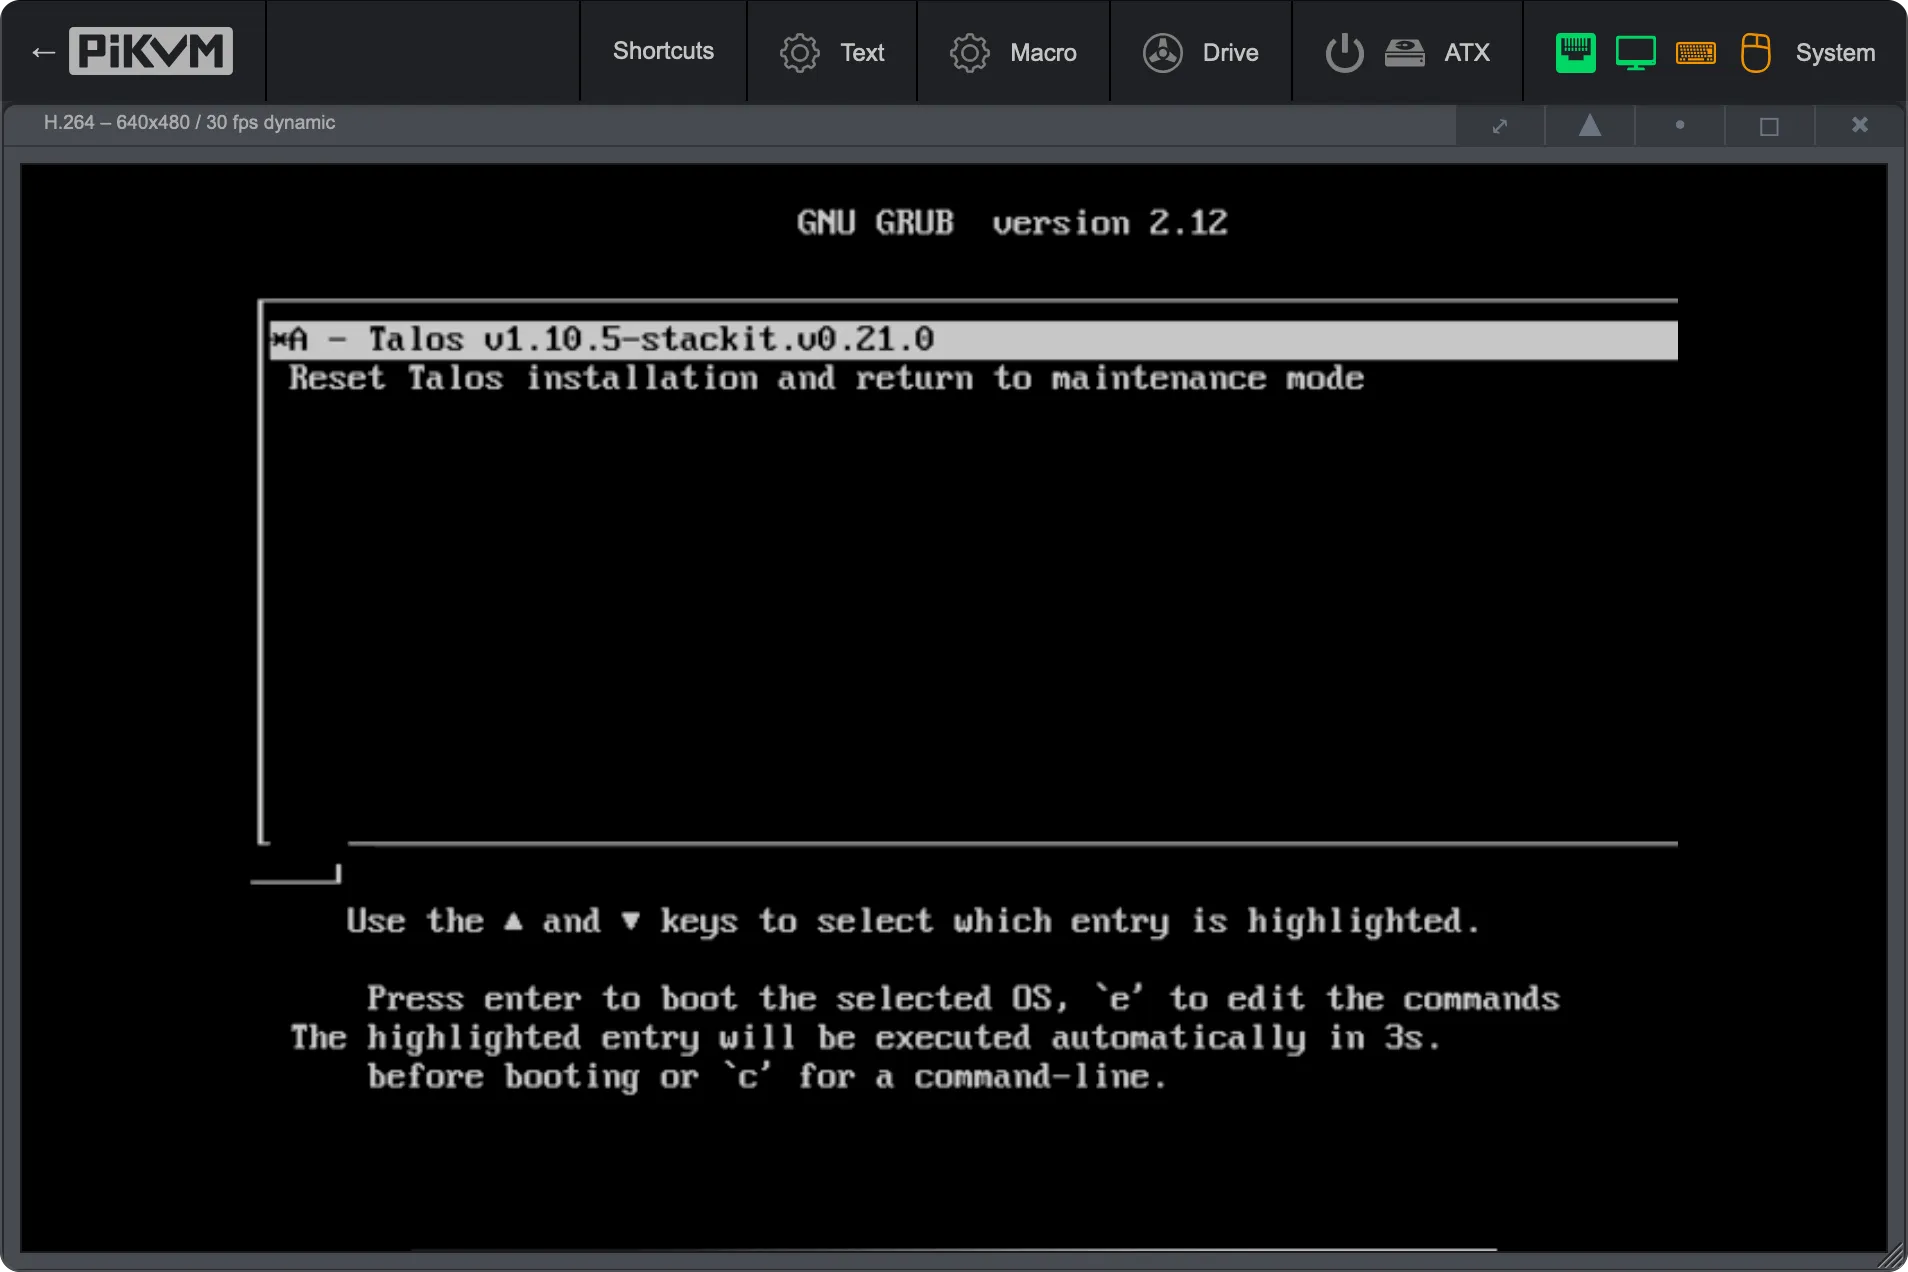Click the Macro gear icon
Screen dimensions: 1908x1272
click(x=969, y=52)
